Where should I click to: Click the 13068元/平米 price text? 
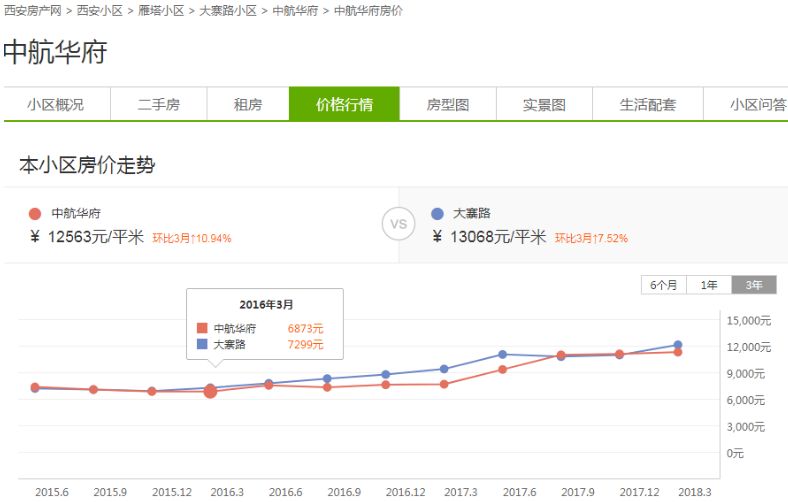tap(498, 237)
